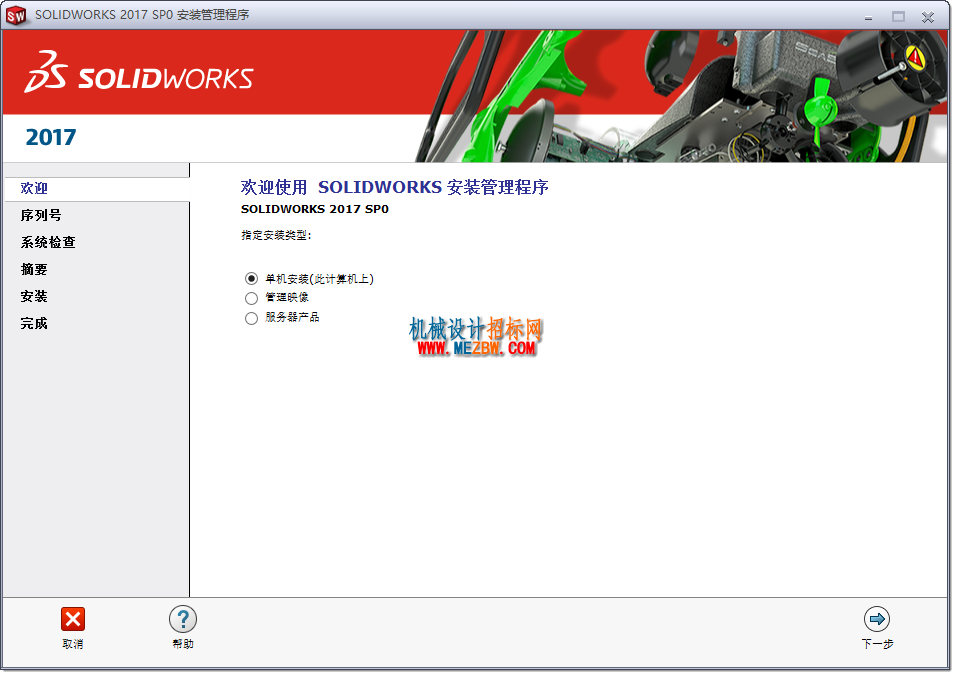955x675 pixels.
Task: Select 管理映像 radio button
Action: 252,299
